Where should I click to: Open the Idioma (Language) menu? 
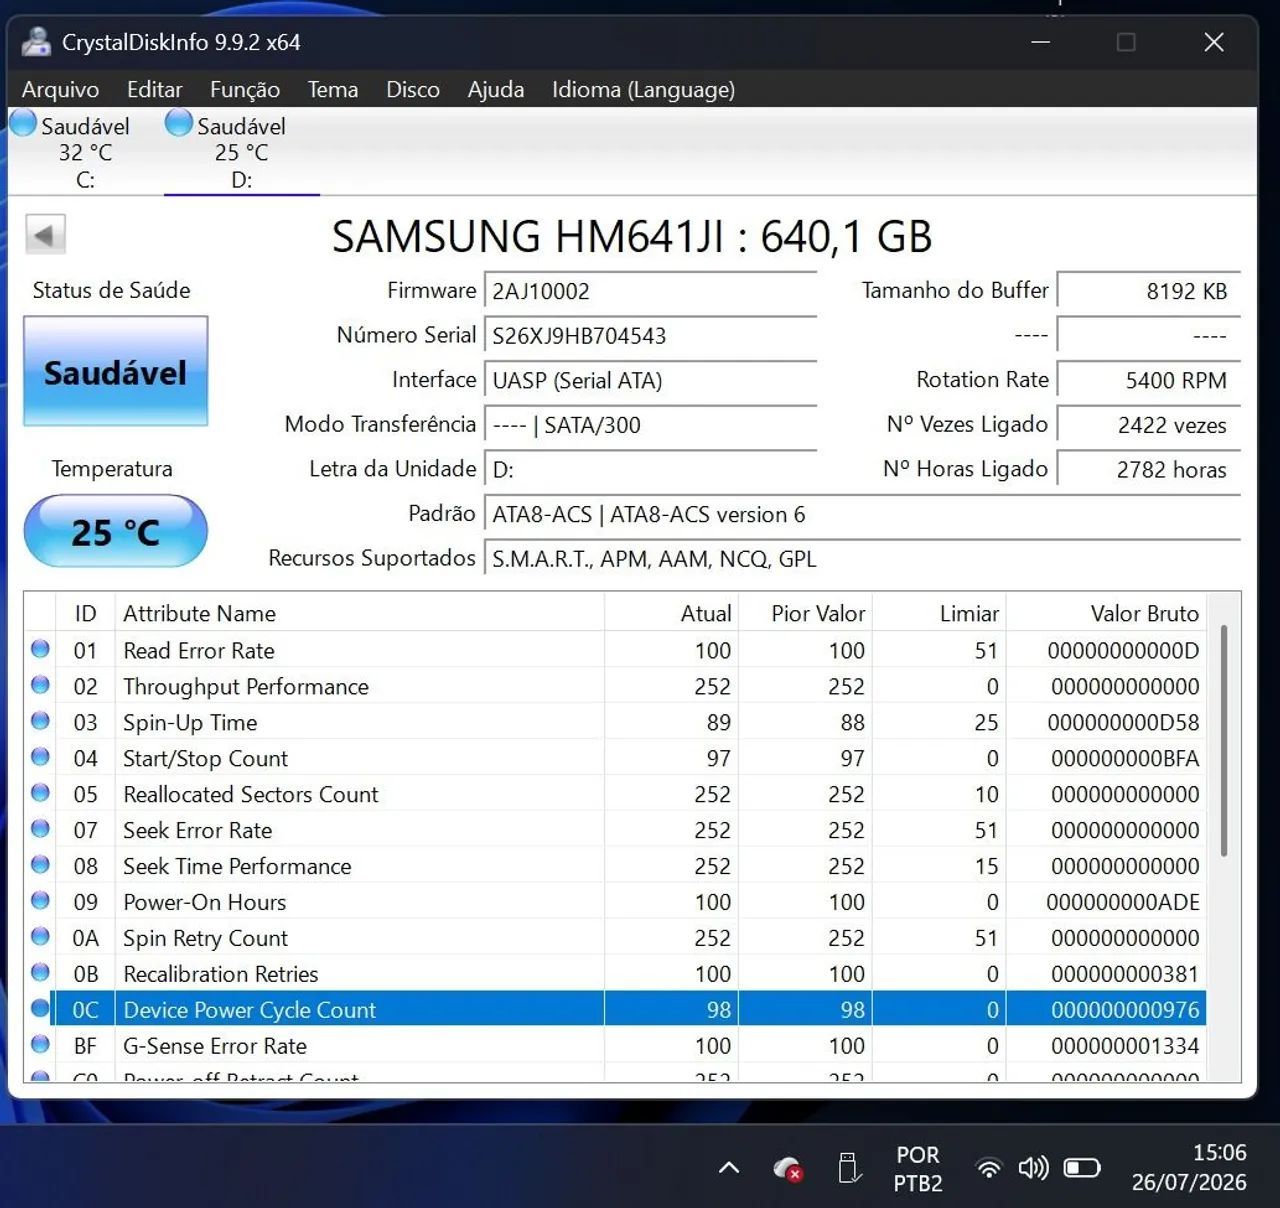[x=643, y=90]
